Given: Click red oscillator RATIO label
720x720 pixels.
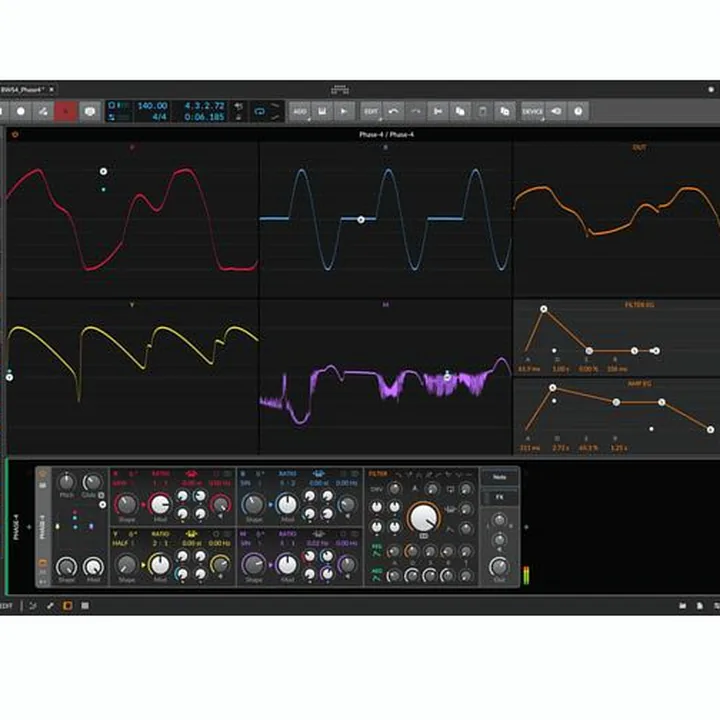Looking at the screenshot, I should [x=161, y=474].
